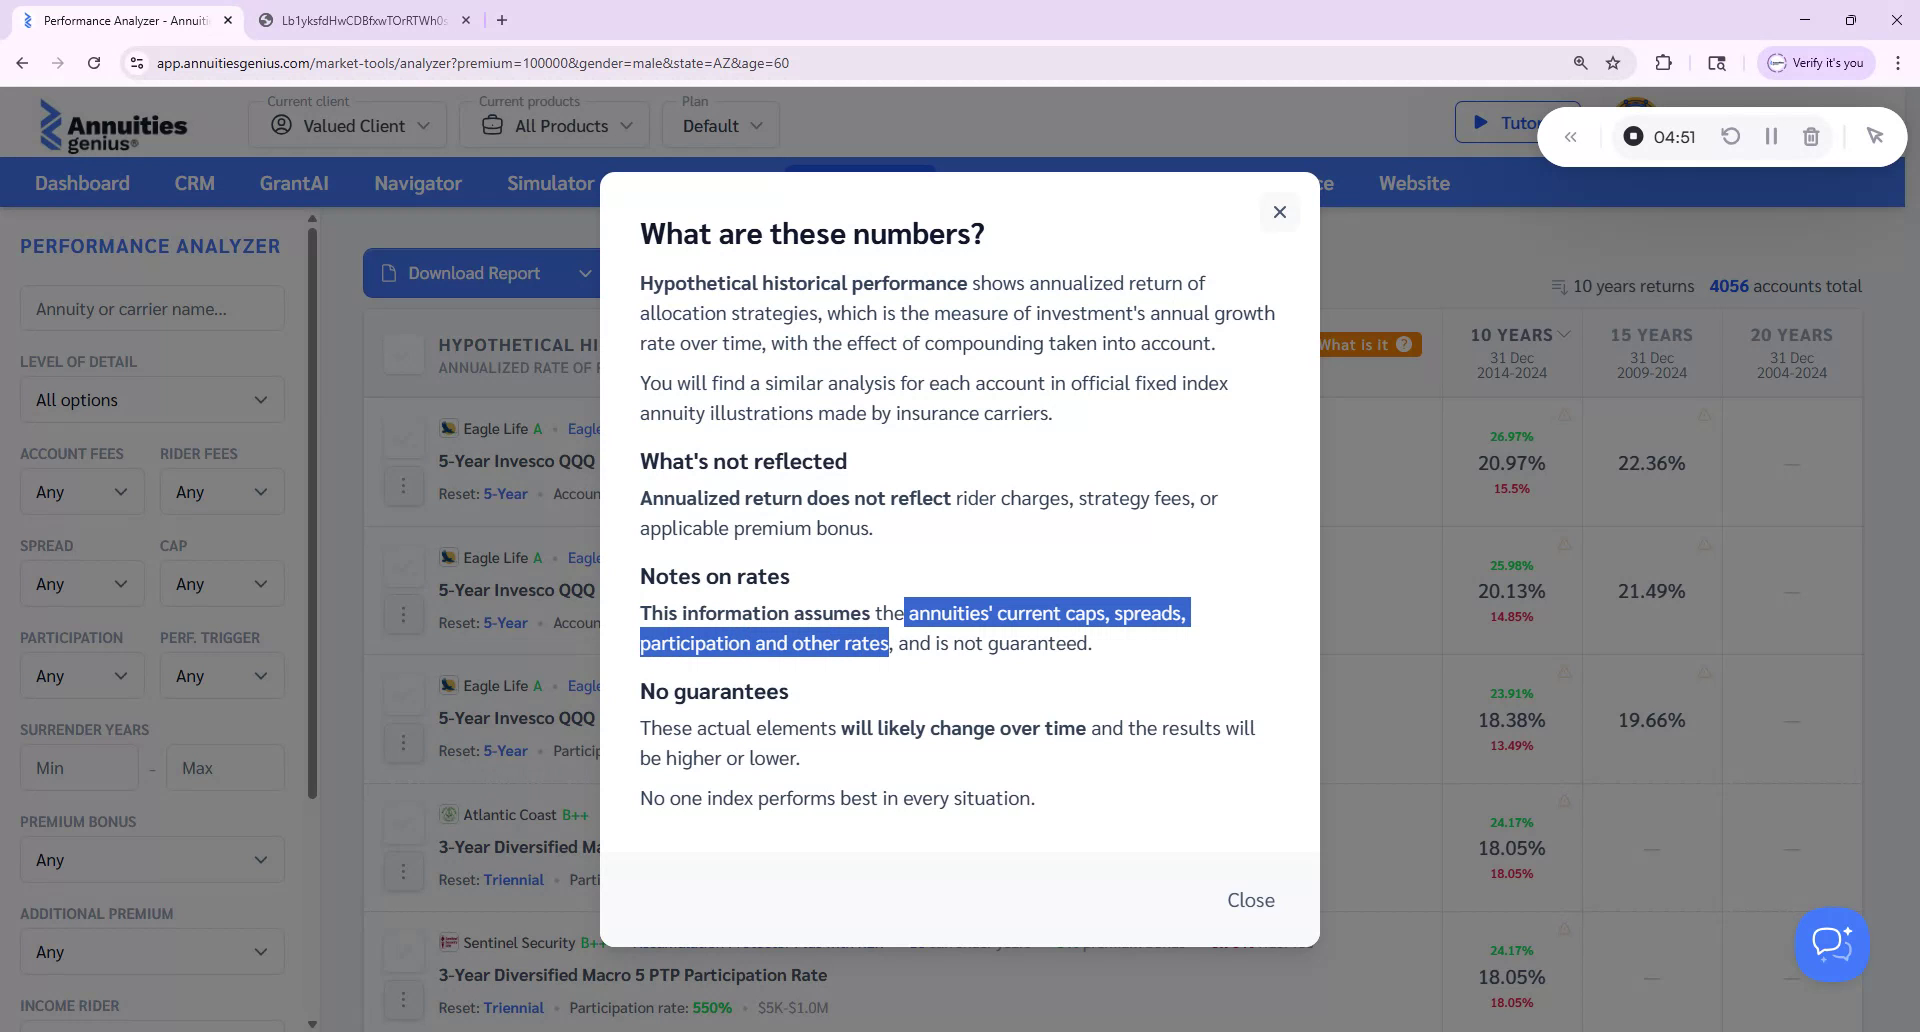This screenshot has height=1032, width=1920.
Task: Collapse the recording toolbar with the double chevron
Action: [1571, 136]
